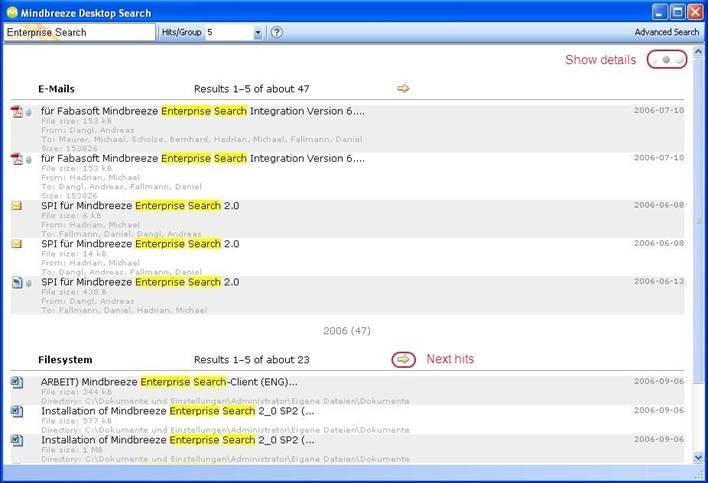Click the window resize grip in status bar
This screenshot has height=483, width=708.
[699, 474]
